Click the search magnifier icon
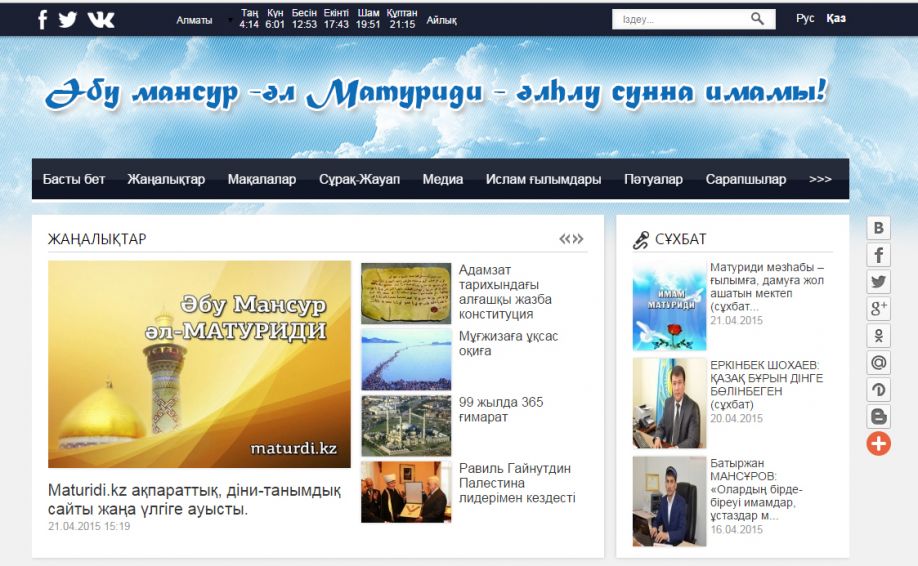This screenshot has height=566, width=918. click(x=757, y=18)
